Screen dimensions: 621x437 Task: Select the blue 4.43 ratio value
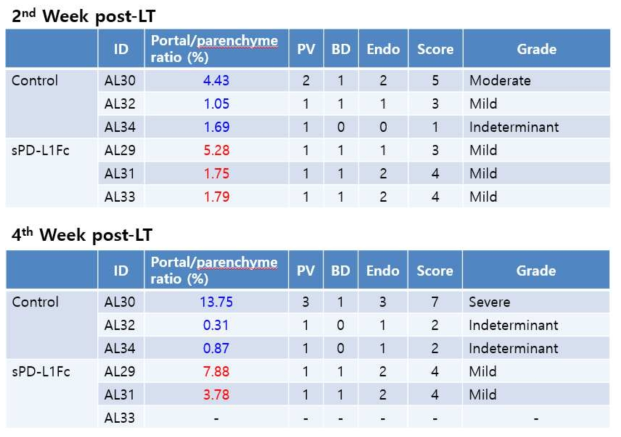point(216,79)
